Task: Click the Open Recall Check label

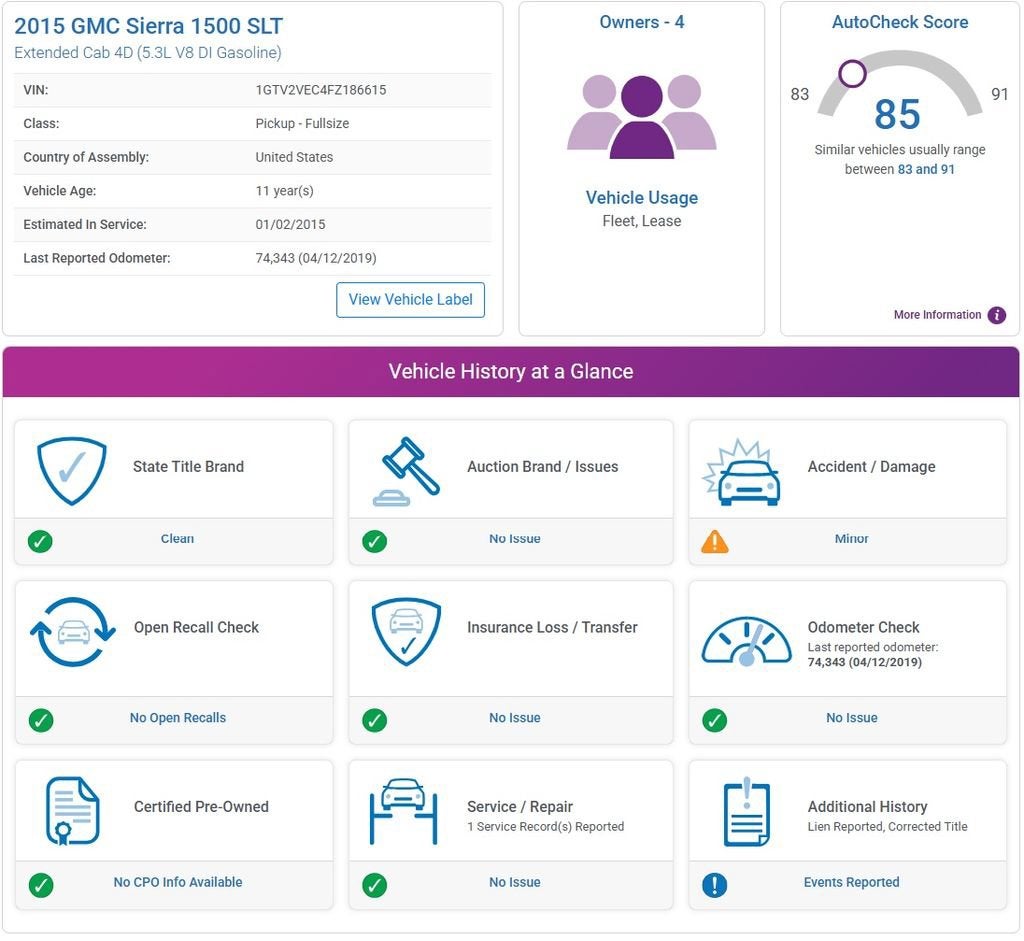Action: 196,628
